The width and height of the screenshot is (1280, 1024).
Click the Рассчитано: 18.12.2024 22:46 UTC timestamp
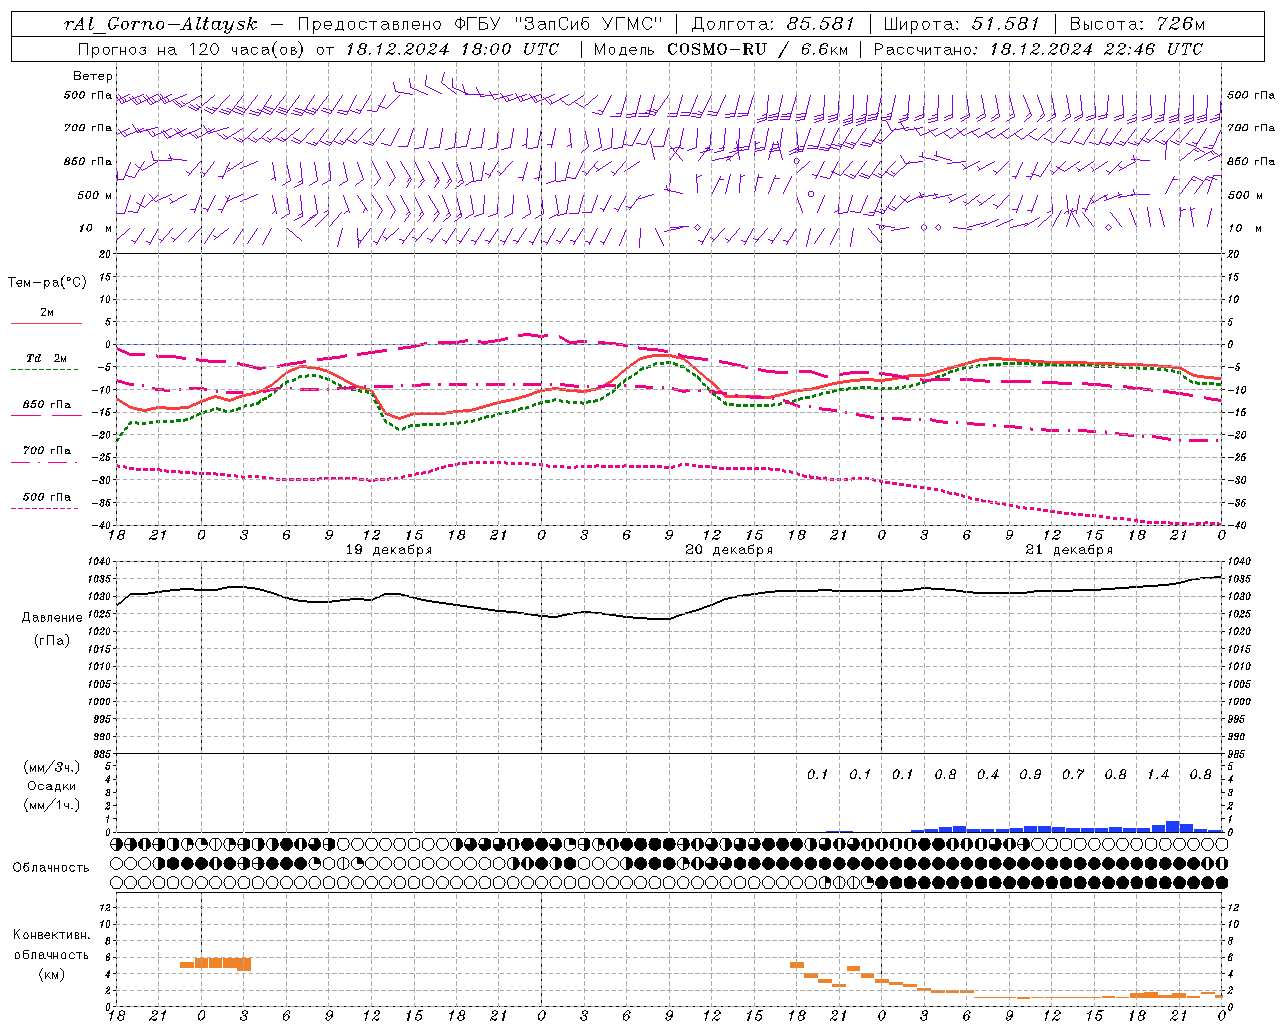pos(1038,49)
